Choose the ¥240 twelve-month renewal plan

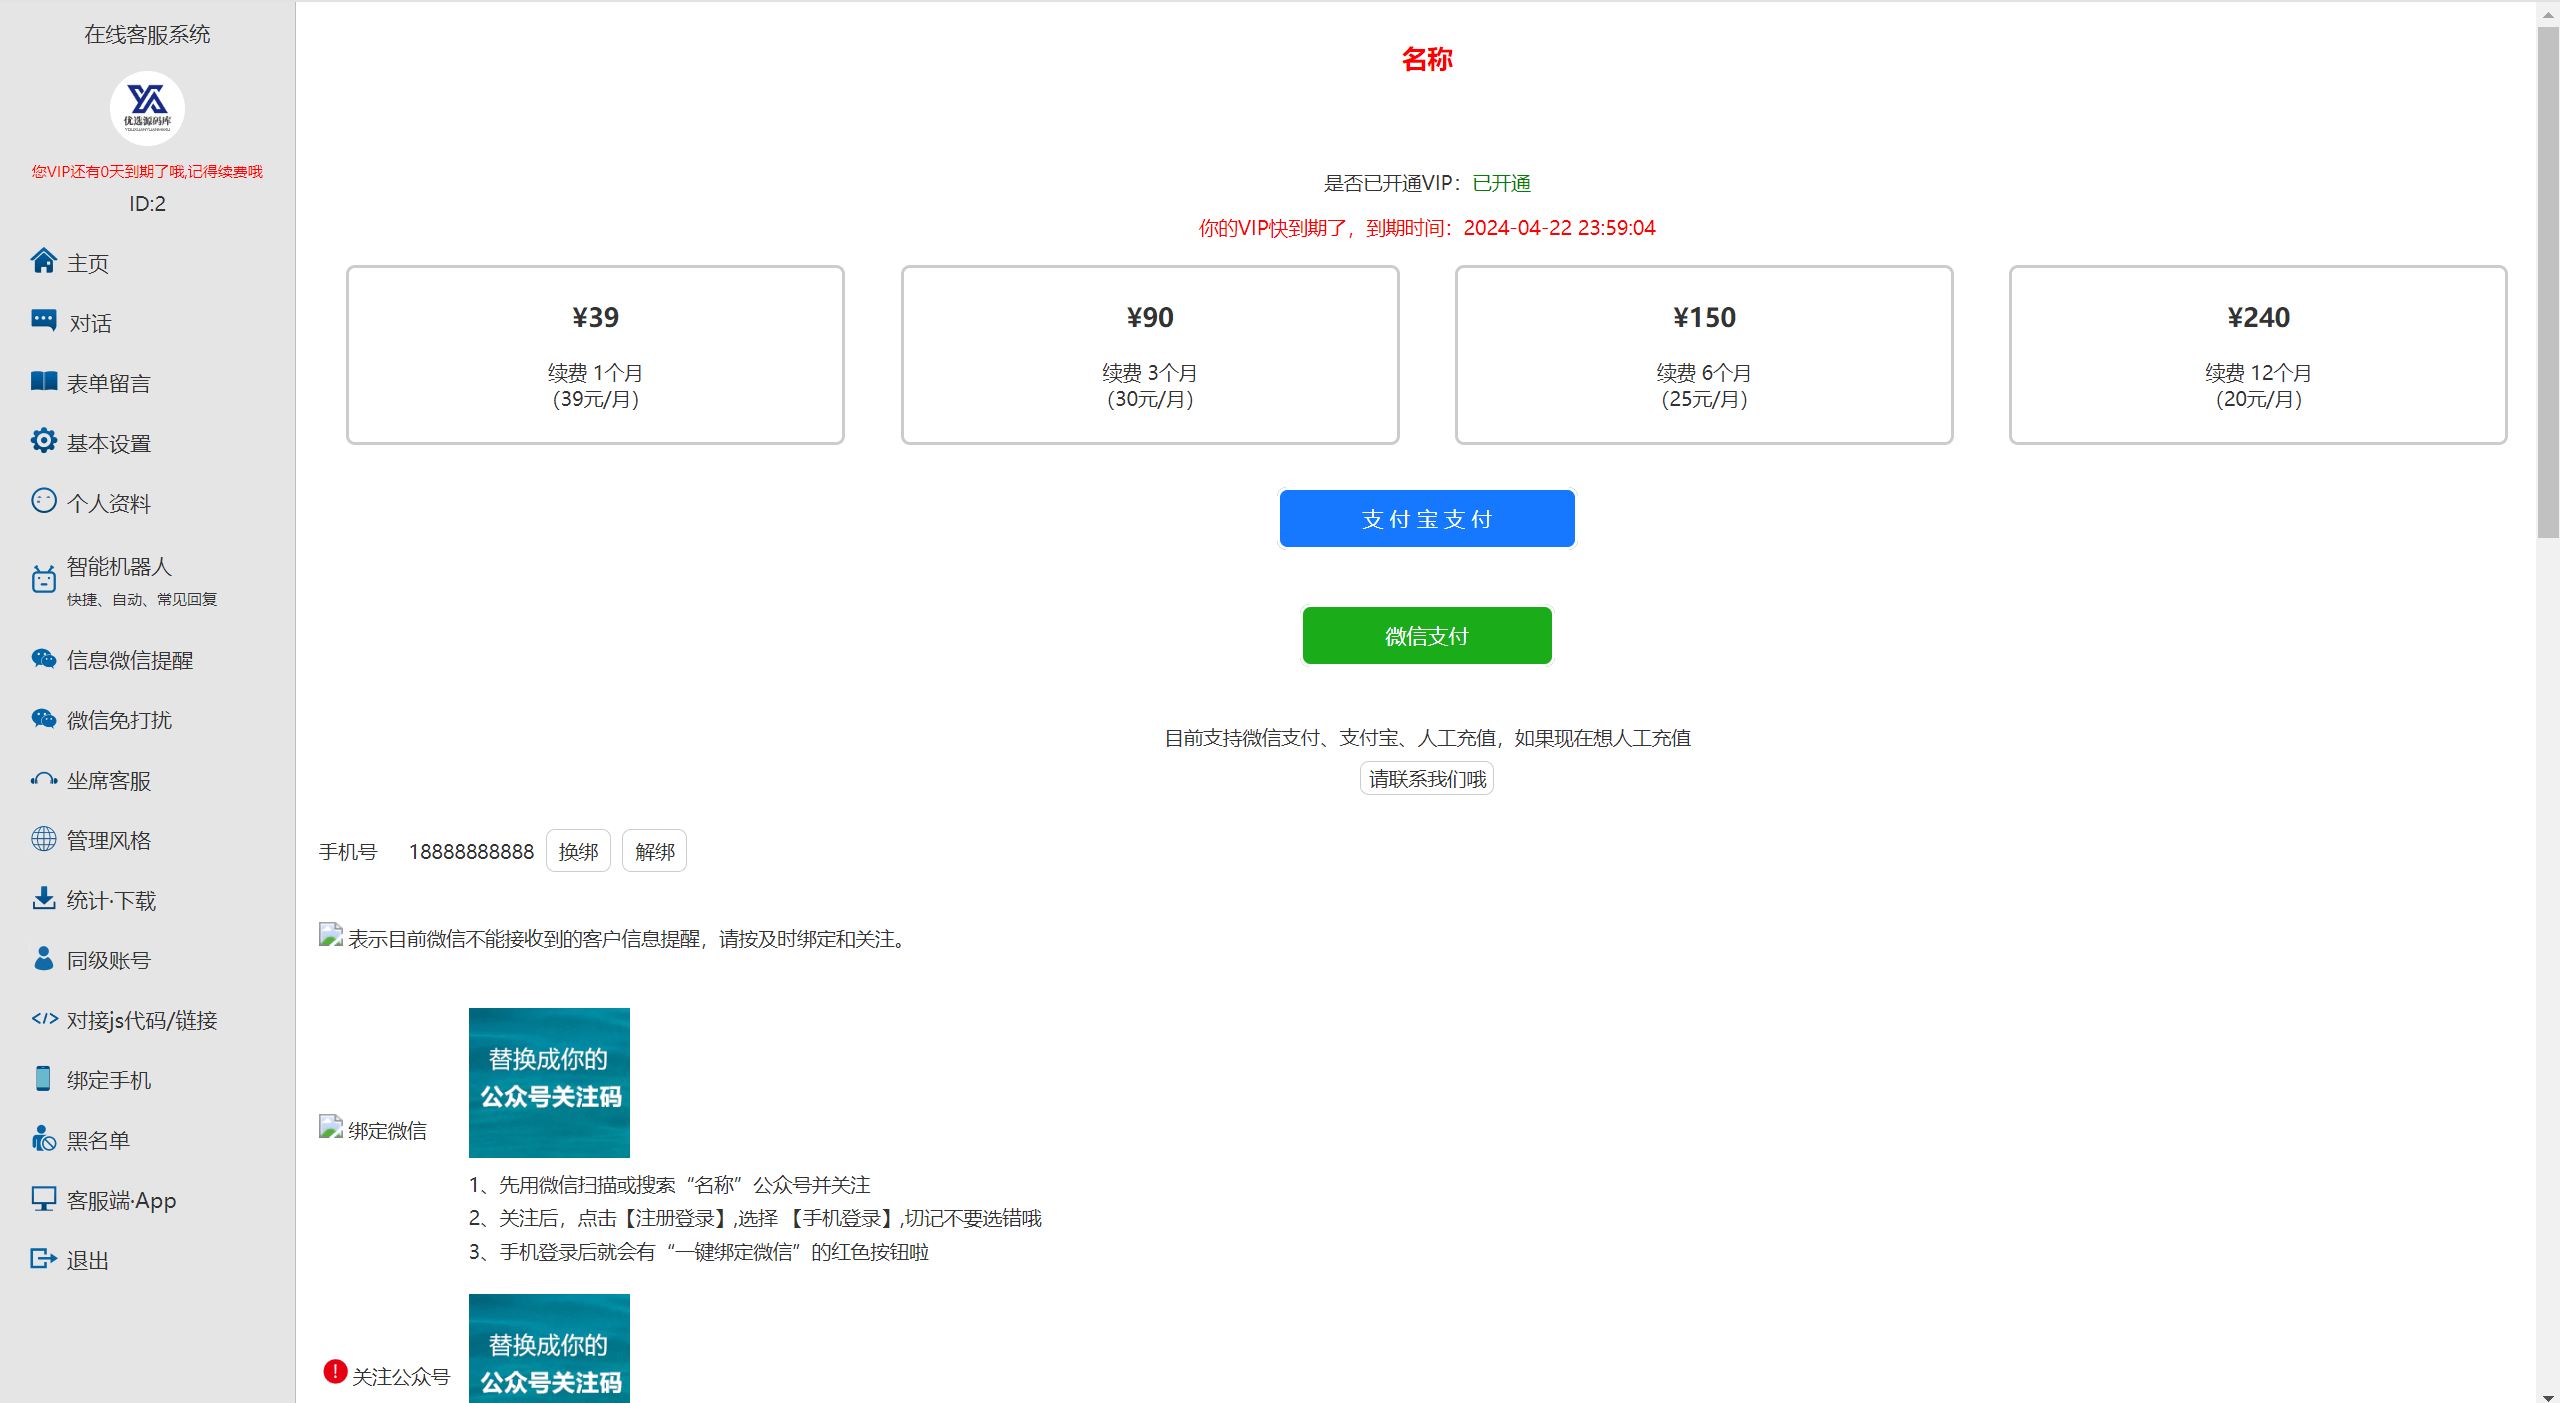point(2258,355)
